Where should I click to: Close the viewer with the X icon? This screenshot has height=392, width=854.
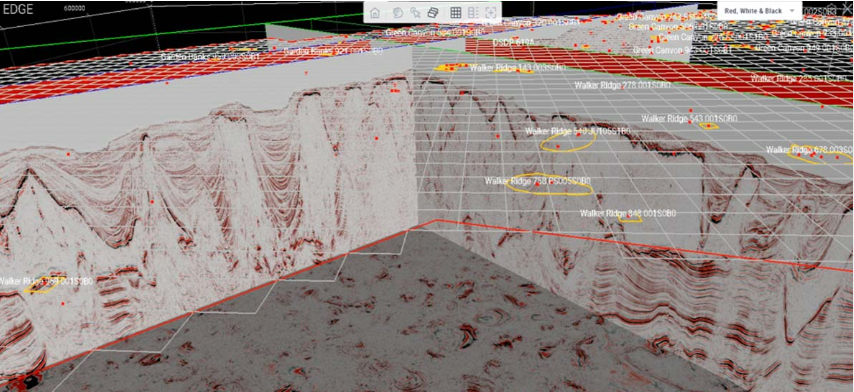coord(846,9)
